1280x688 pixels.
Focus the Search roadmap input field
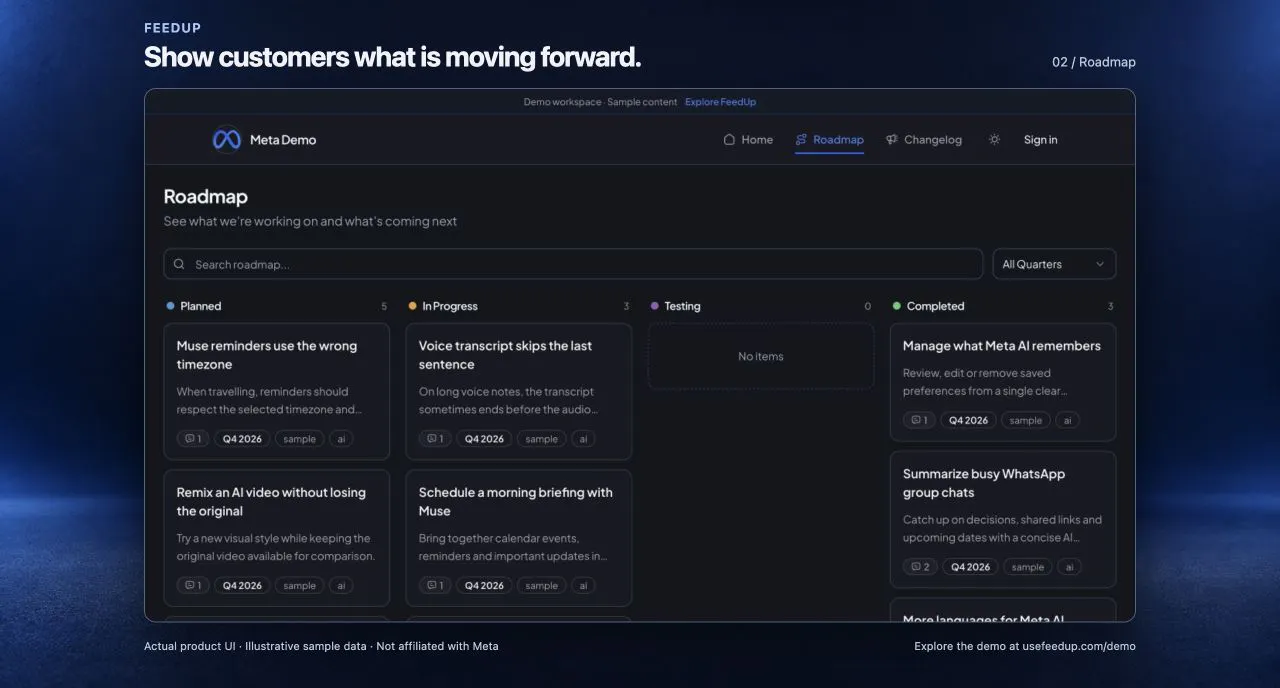click(x=573, y=264)
